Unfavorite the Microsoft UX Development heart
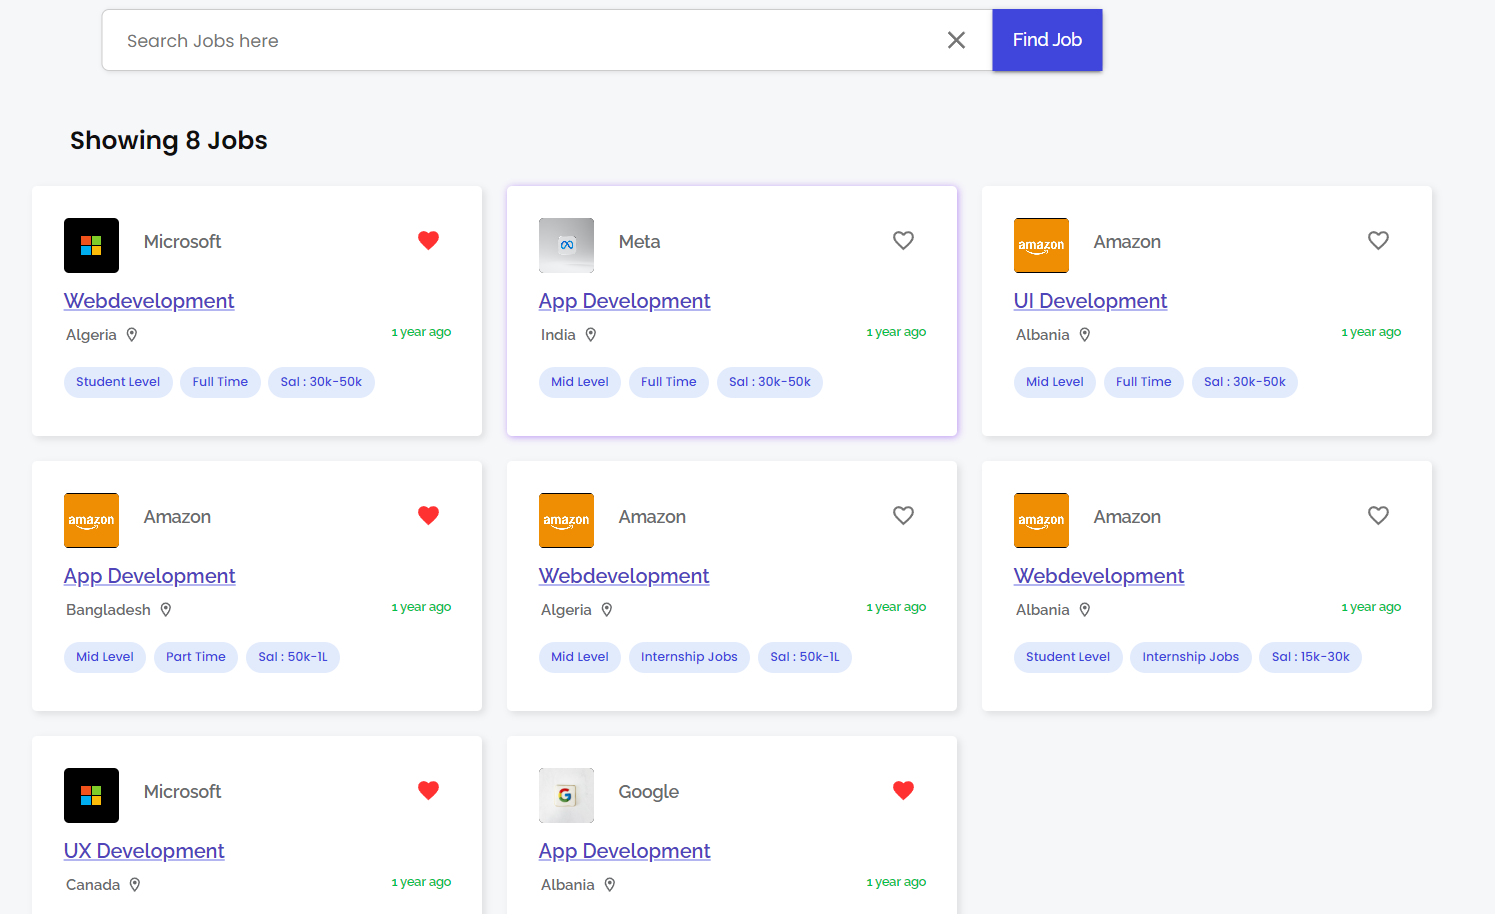Screen dimensions: 1495x914 pos(428,790)
